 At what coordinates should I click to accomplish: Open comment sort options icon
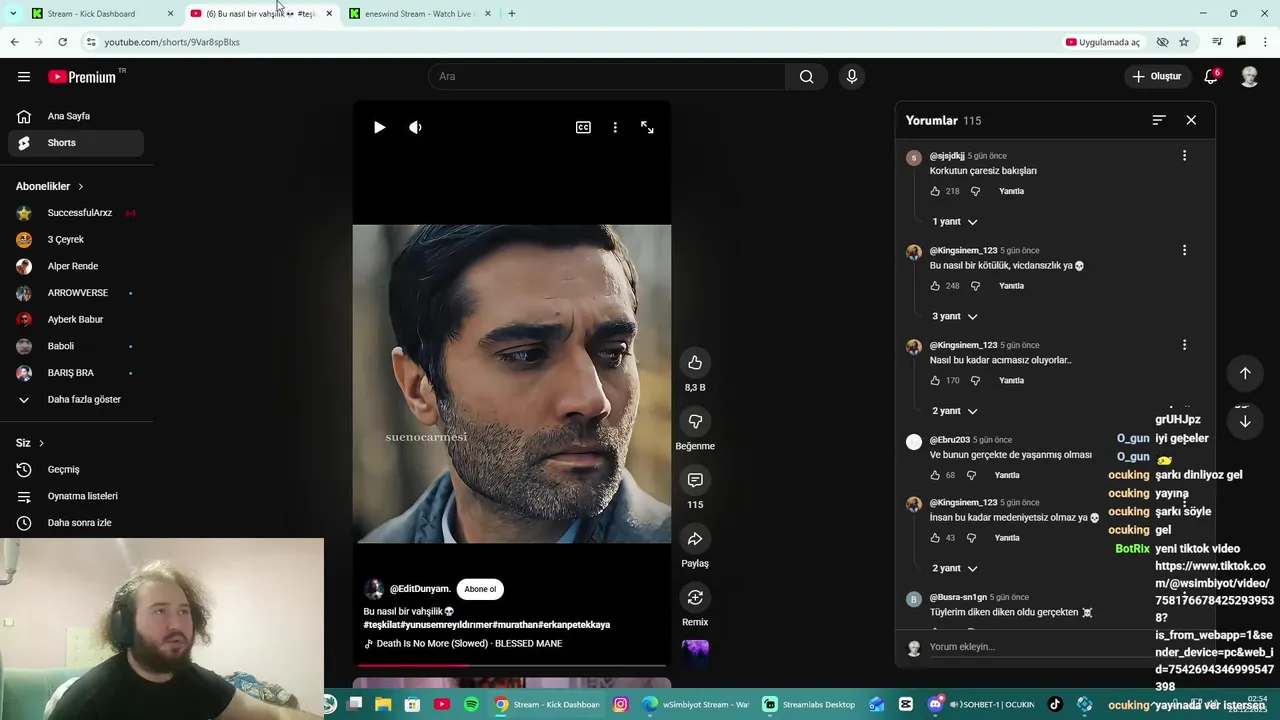pos(1159,120)
